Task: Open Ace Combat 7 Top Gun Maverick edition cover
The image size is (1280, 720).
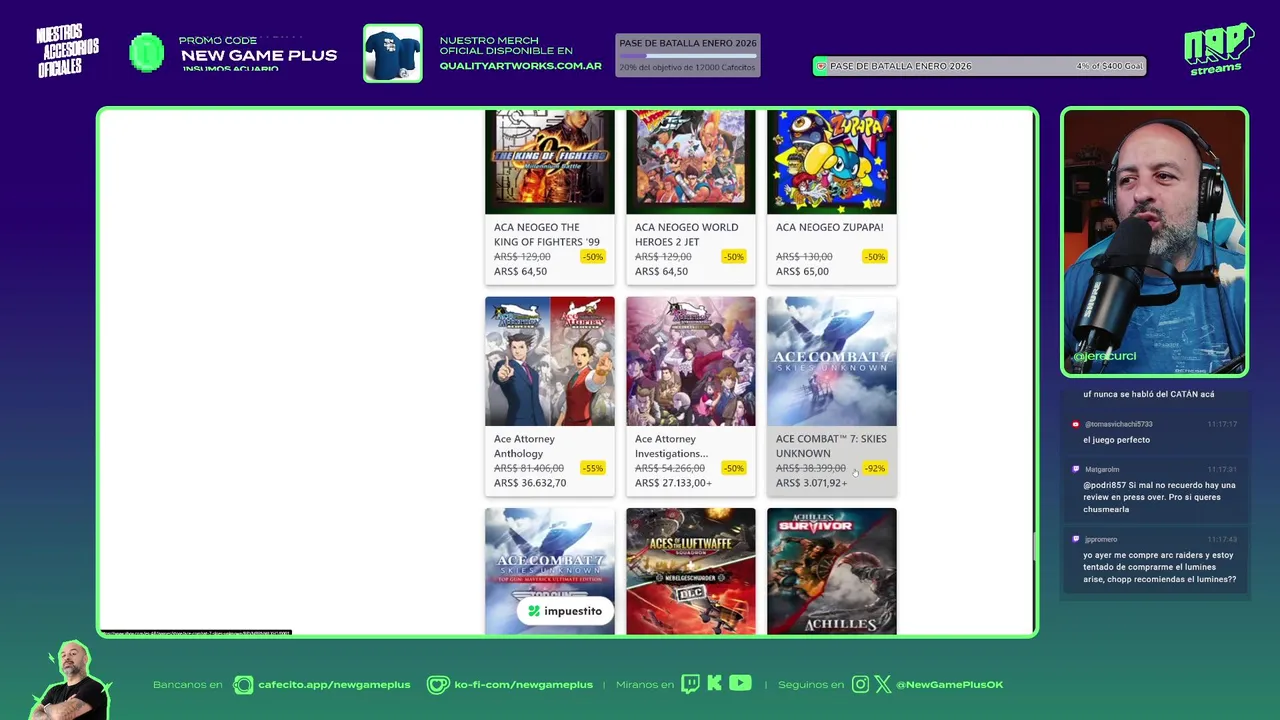Action: (x=550, y=571)
